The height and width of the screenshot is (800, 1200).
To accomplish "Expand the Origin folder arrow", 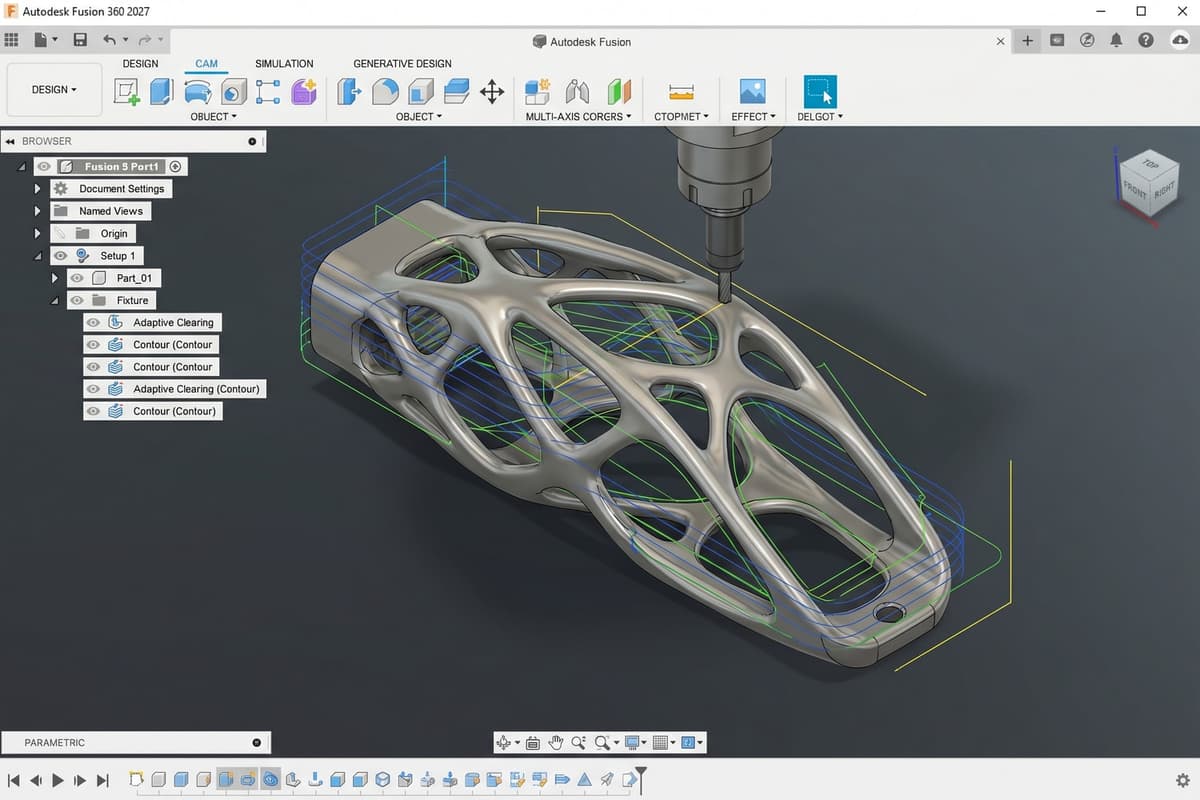I will tap(38, 233).
